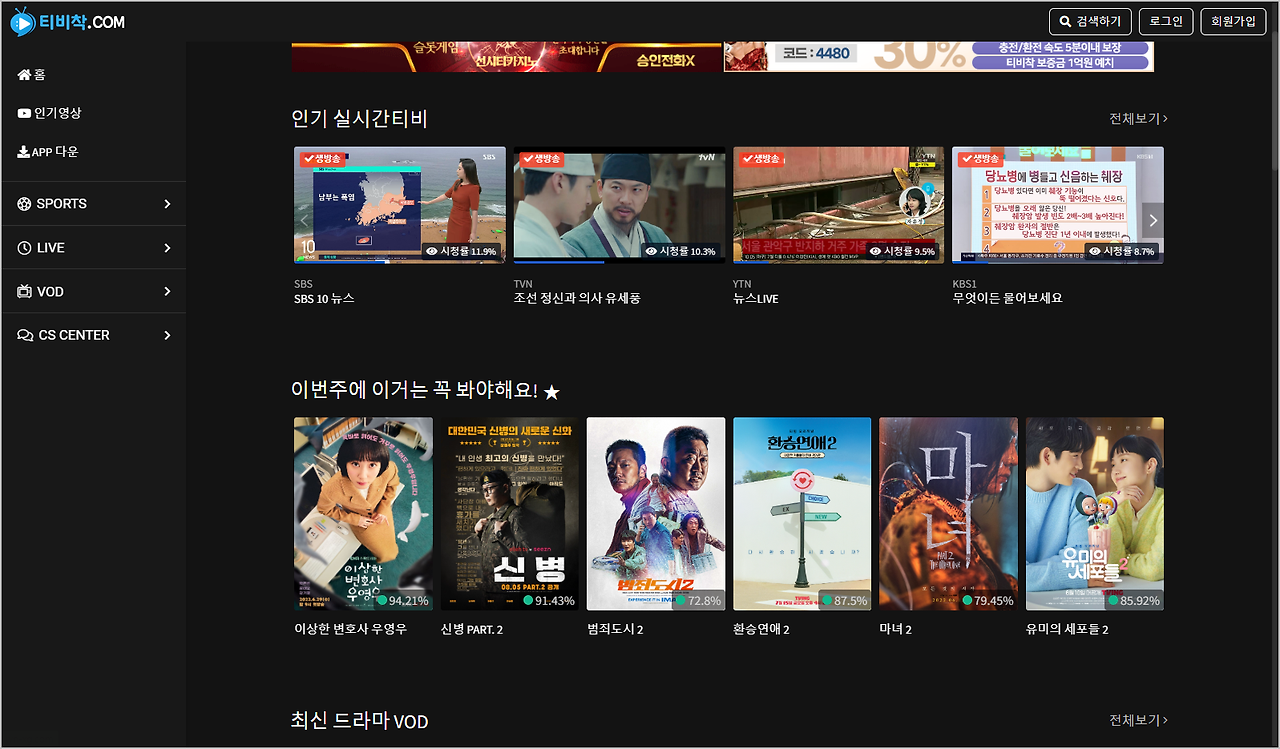The image size is (1280, 749).
Task: Click the magnifier icon in 검색하기 button
Action: [x=1063, y=21]
